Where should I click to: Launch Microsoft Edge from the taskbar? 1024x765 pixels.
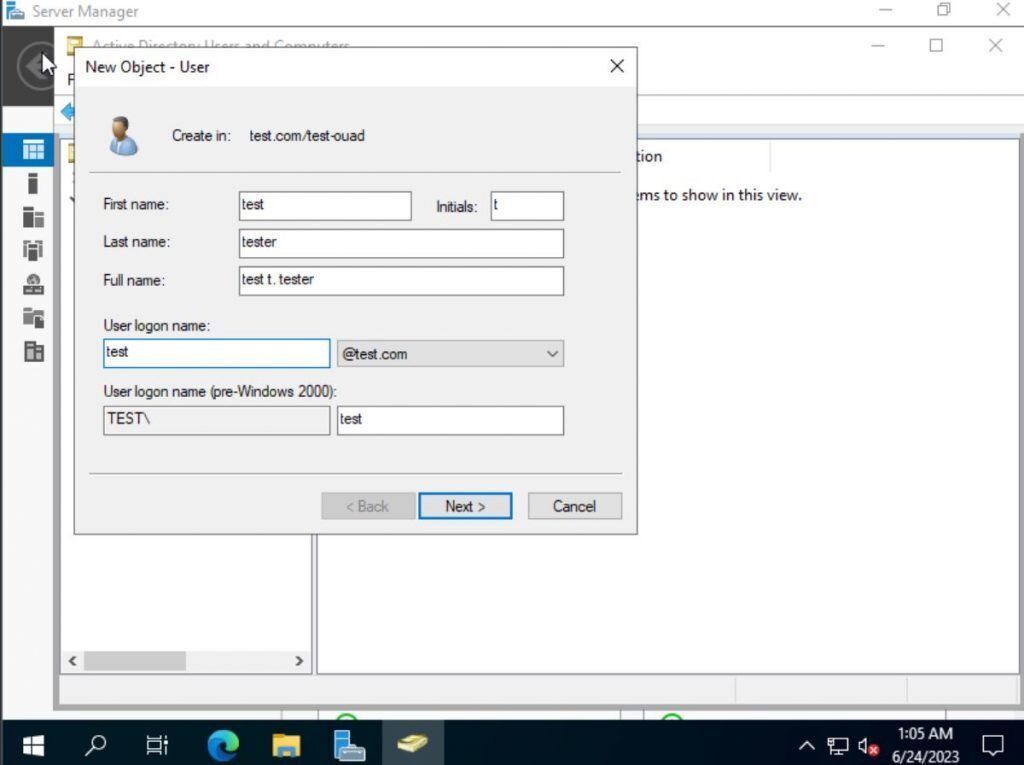click(222, 744)
